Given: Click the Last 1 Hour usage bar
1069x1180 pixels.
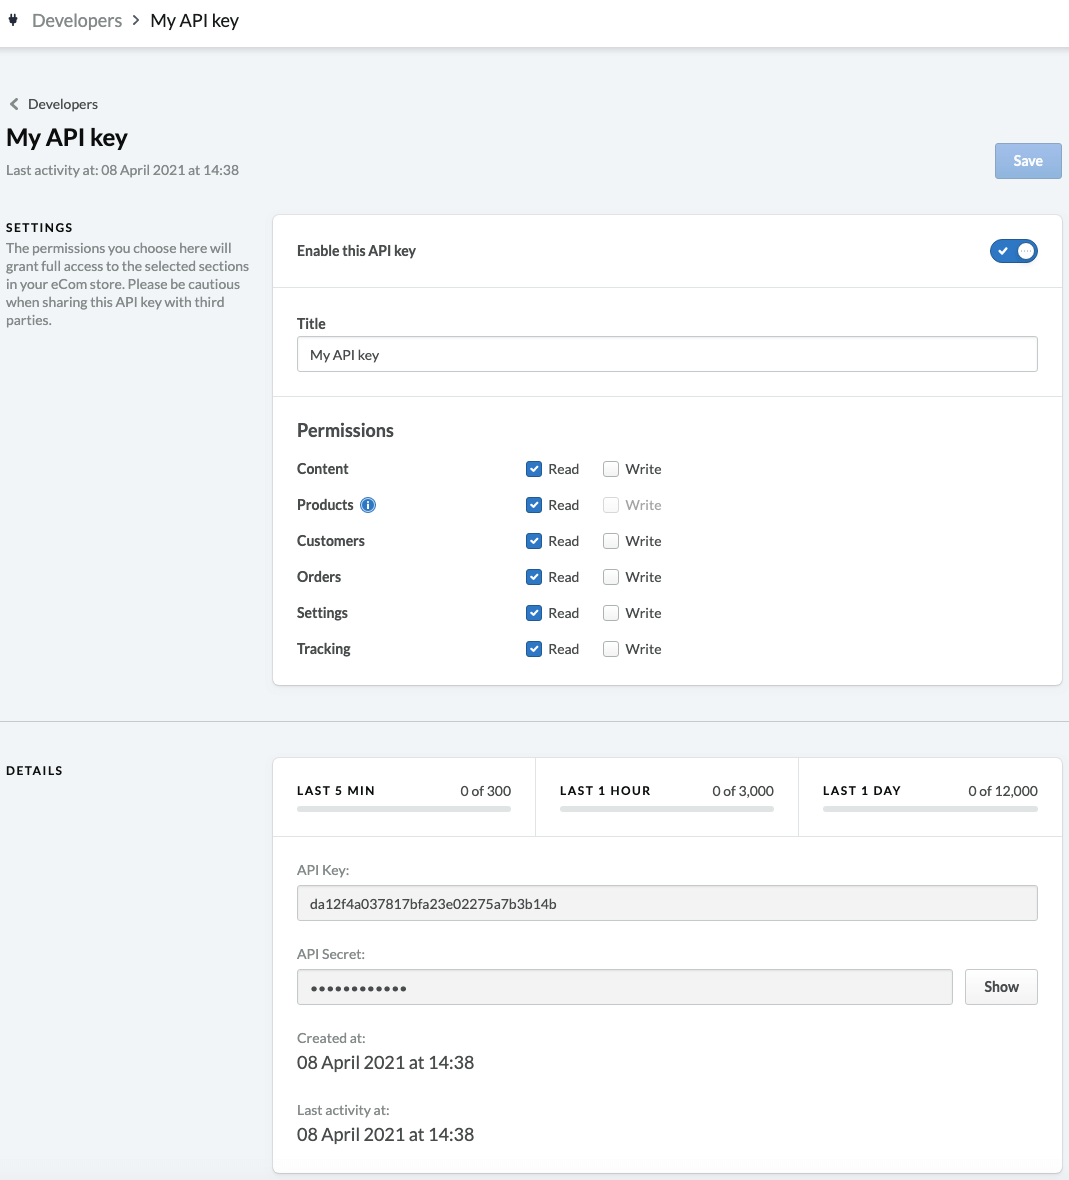Looking at the screenshot, I should point(667,809).
